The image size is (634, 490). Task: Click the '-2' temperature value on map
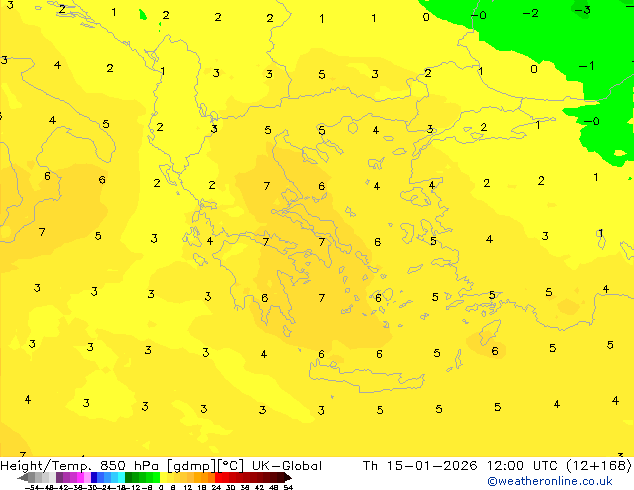coord(530,13)
